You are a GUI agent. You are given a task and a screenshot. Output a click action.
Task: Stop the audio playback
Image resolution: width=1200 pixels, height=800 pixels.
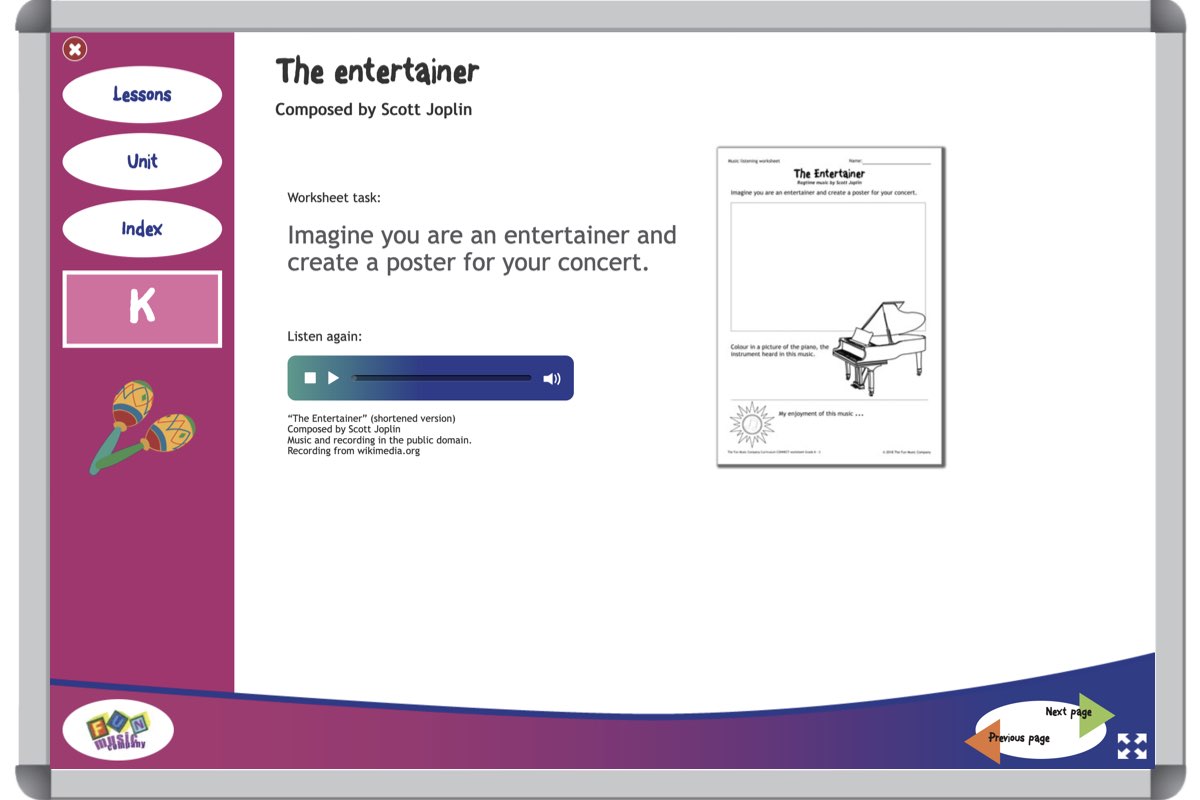[x=310, y=378]
